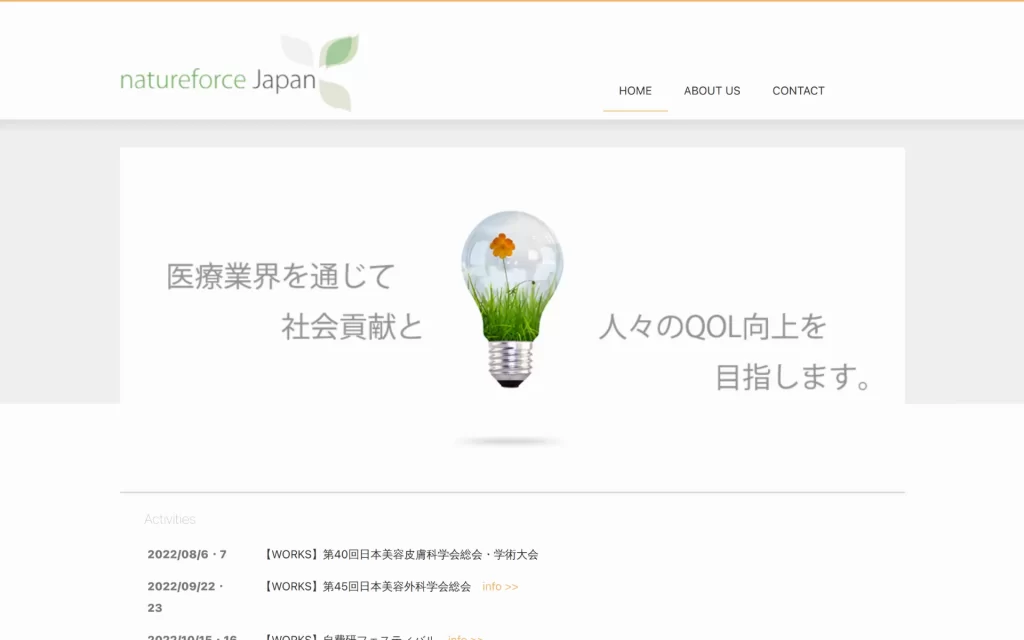This screenshot has width=1024, height=640.
Task: Click the metal screw base of the bulb
Action: (x=510, y=364)
